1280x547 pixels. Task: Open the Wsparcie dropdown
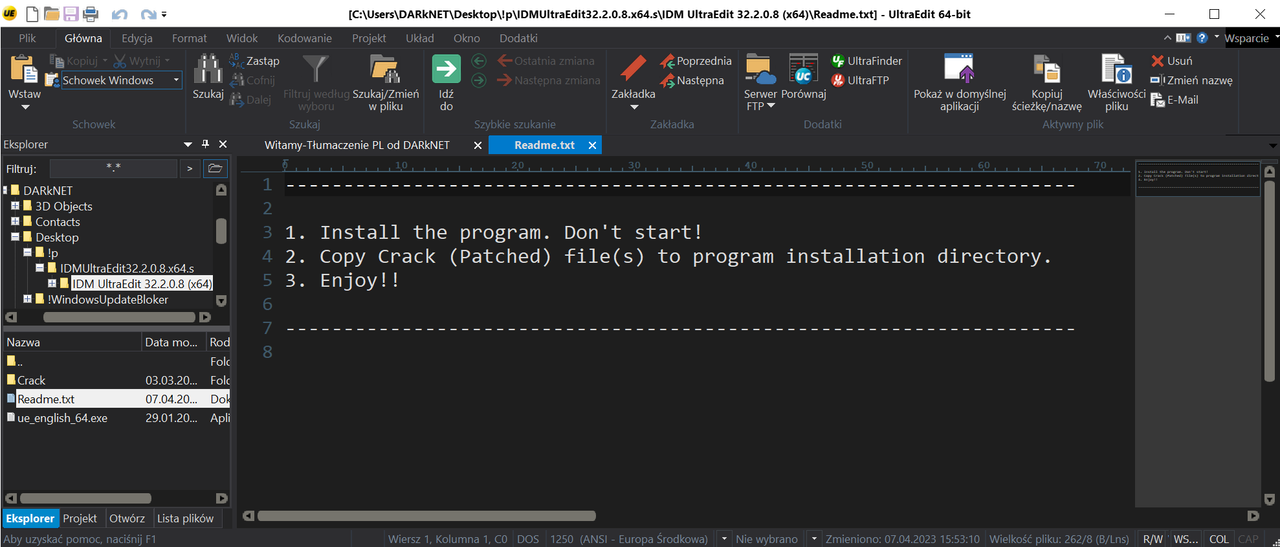click(1252, 38)
